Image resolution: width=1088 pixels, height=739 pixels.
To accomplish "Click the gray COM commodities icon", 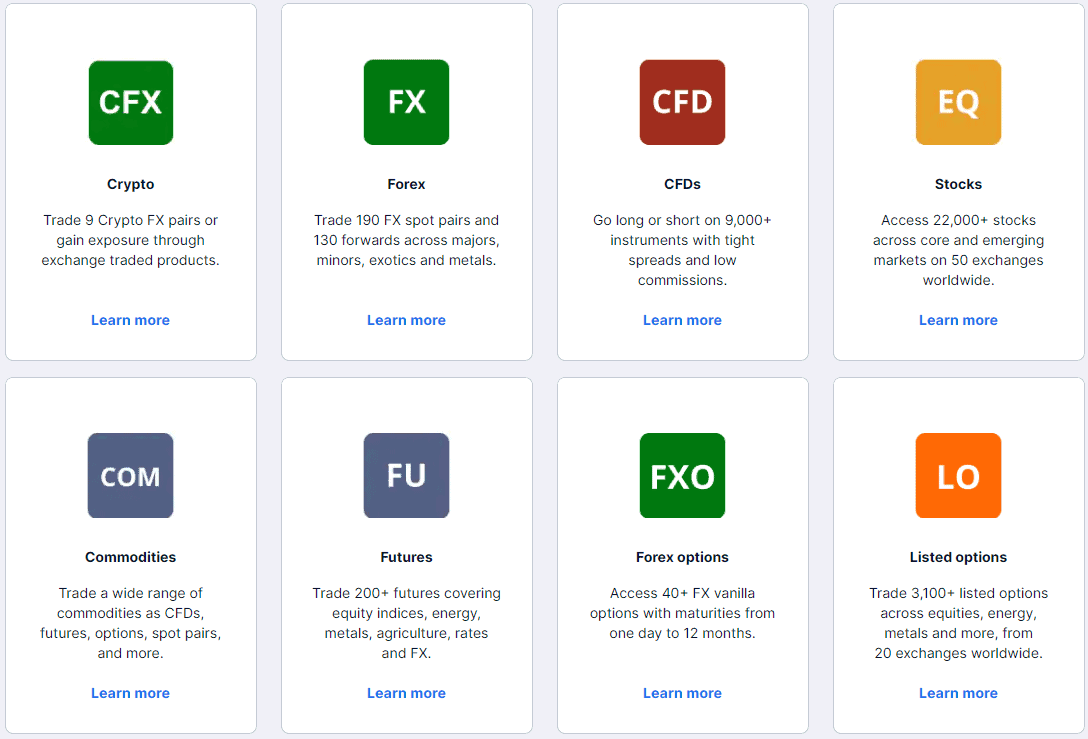I will click(131, 476).
